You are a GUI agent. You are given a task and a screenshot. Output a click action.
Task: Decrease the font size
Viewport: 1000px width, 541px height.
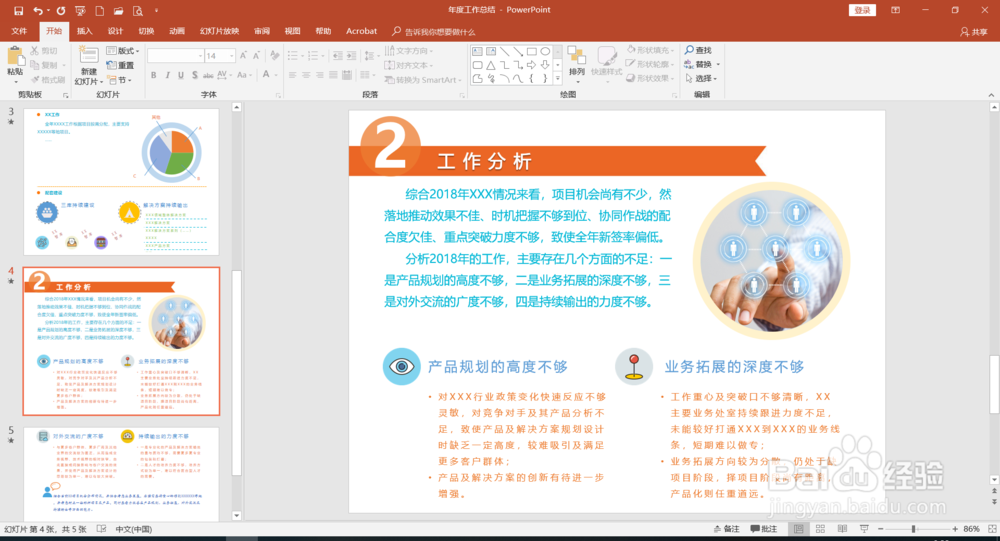[256, 56]
